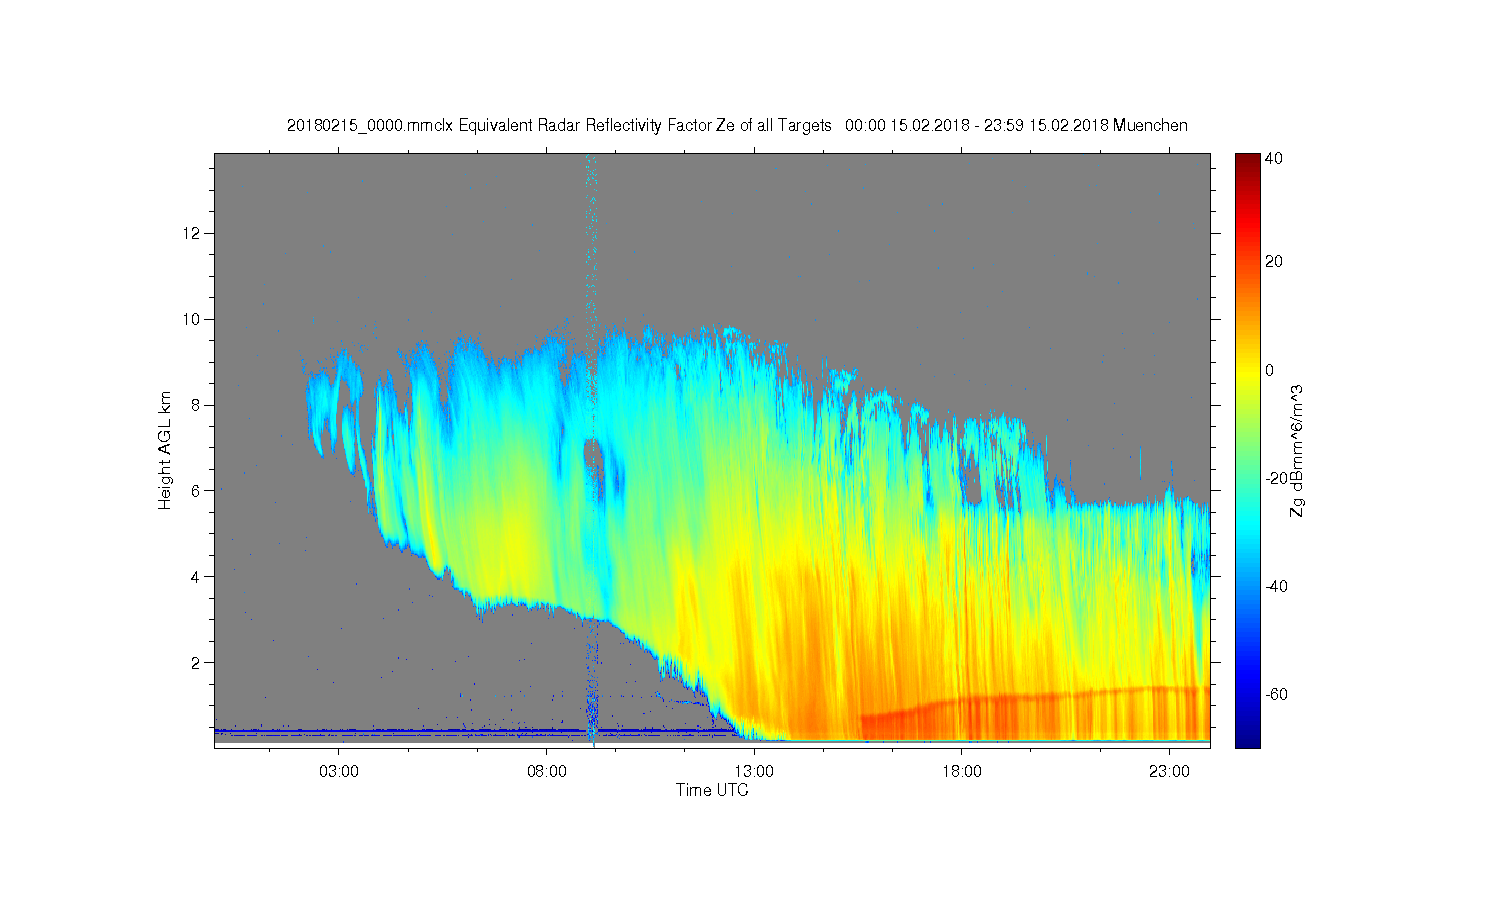Viewport: 1500px width, 900px height.
Task: Click the word "Muenchen" in the plot title
Action: (x=1150, y=126)
